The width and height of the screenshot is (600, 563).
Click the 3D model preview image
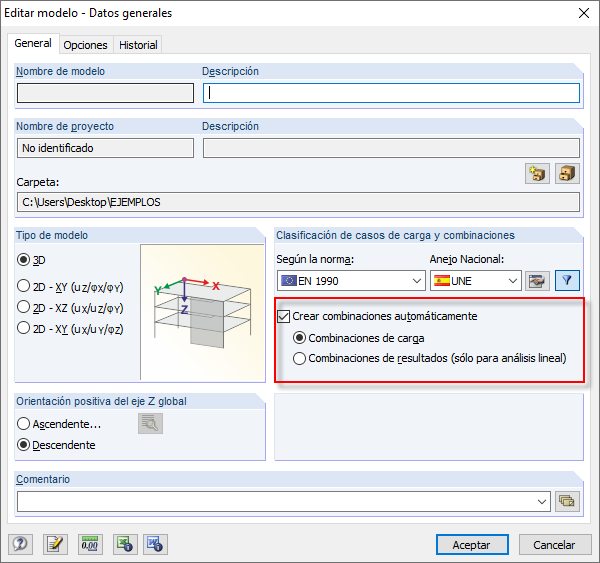[x=202, y=312]
